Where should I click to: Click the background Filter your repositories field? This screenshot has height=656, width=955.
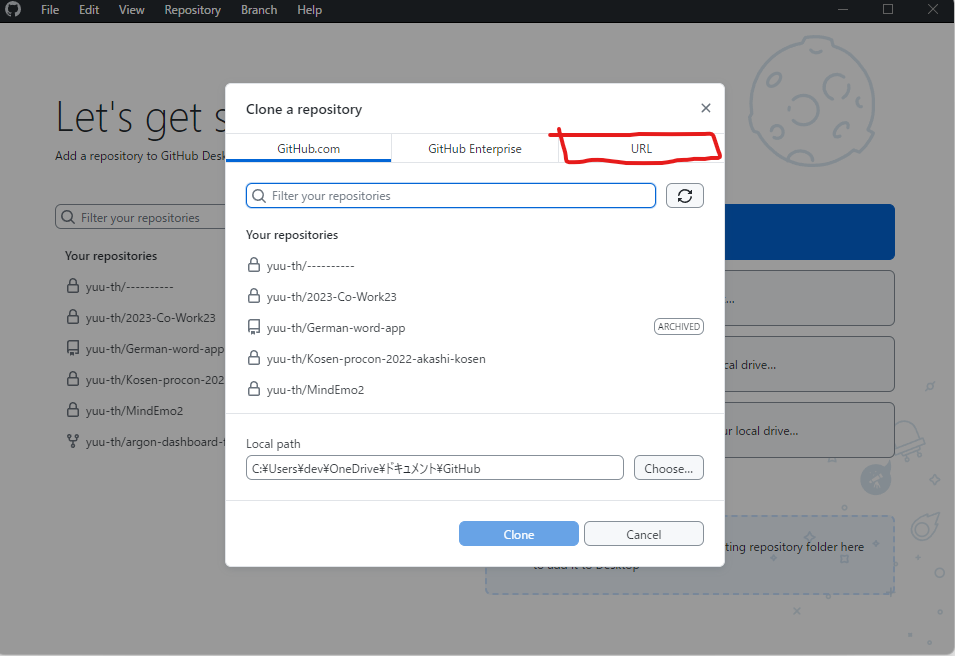coord(141,217)
